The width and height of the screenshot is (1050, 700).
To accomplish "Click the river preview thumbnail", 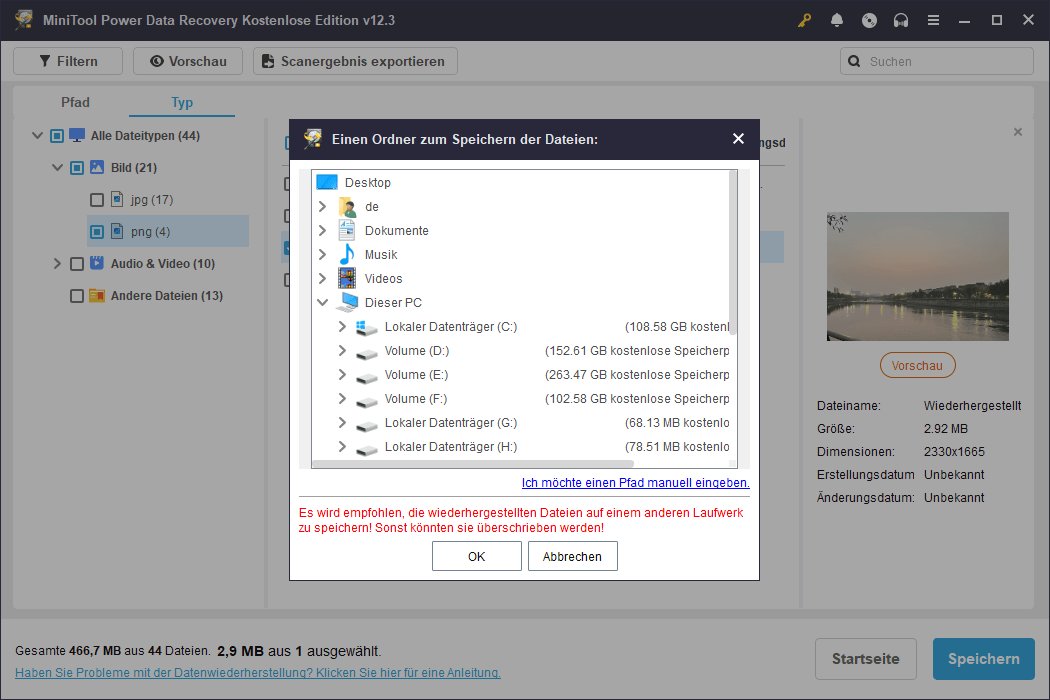I will point(917,276).
